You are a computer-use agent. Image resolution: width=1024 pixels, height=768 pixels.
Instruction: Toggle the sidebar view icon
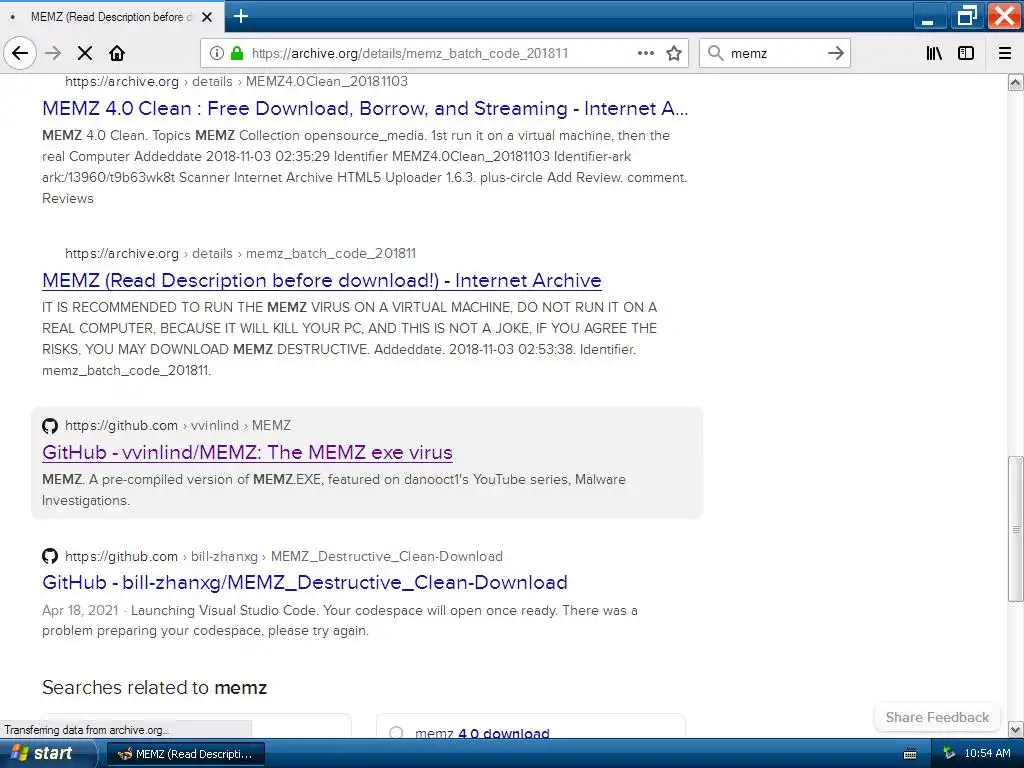966,53
